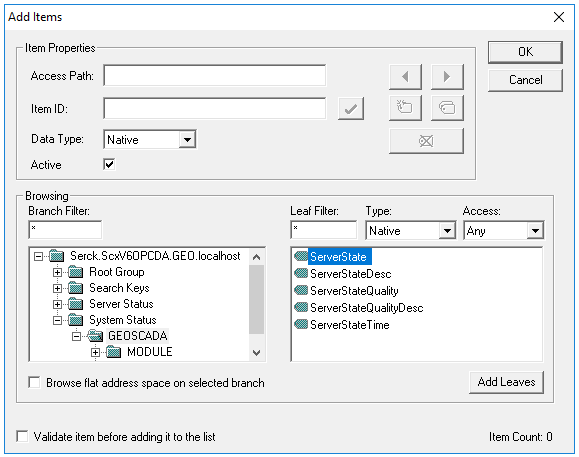579x457 pixels.
Task: Open the Access filter dropdown showing Any
Action: pyautogui.click(x=535, y=231)
